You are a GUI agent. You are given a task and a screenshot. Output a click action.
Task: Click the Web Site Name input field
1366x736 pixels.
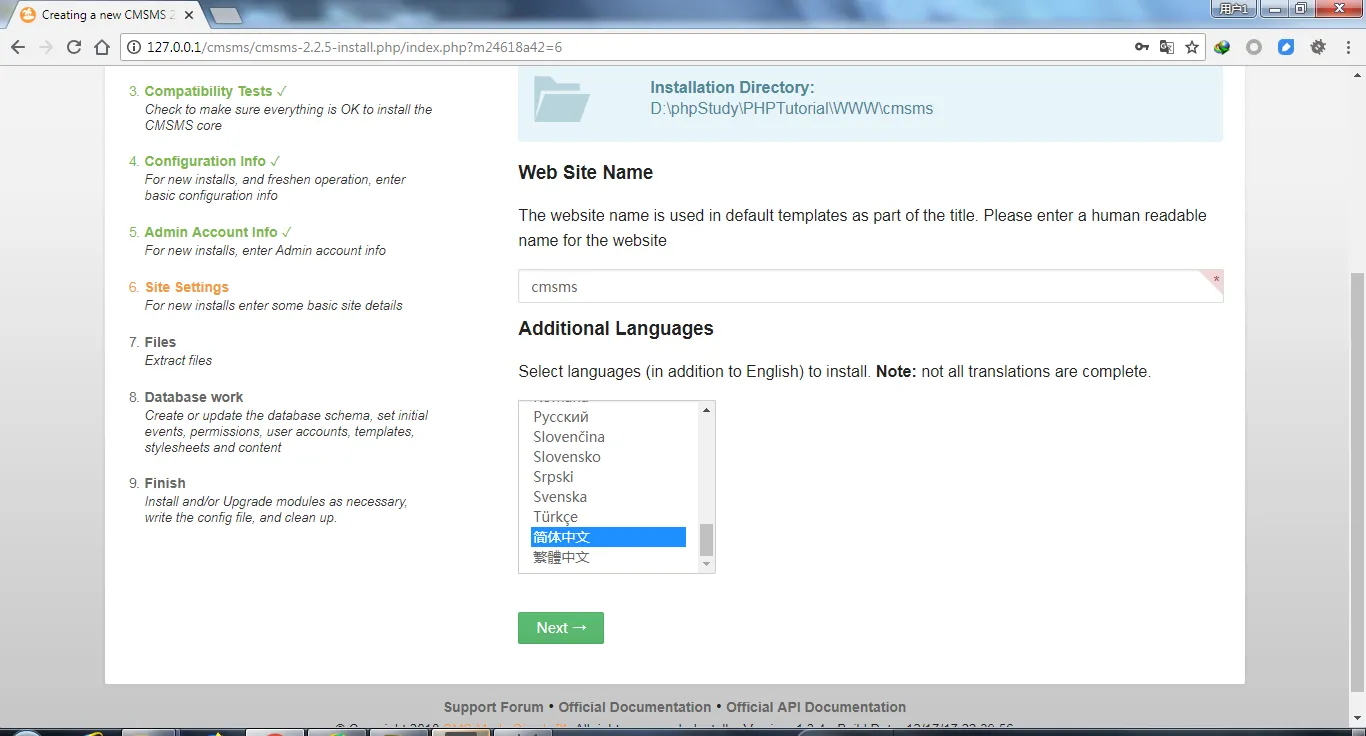click(x=860, y=287)
